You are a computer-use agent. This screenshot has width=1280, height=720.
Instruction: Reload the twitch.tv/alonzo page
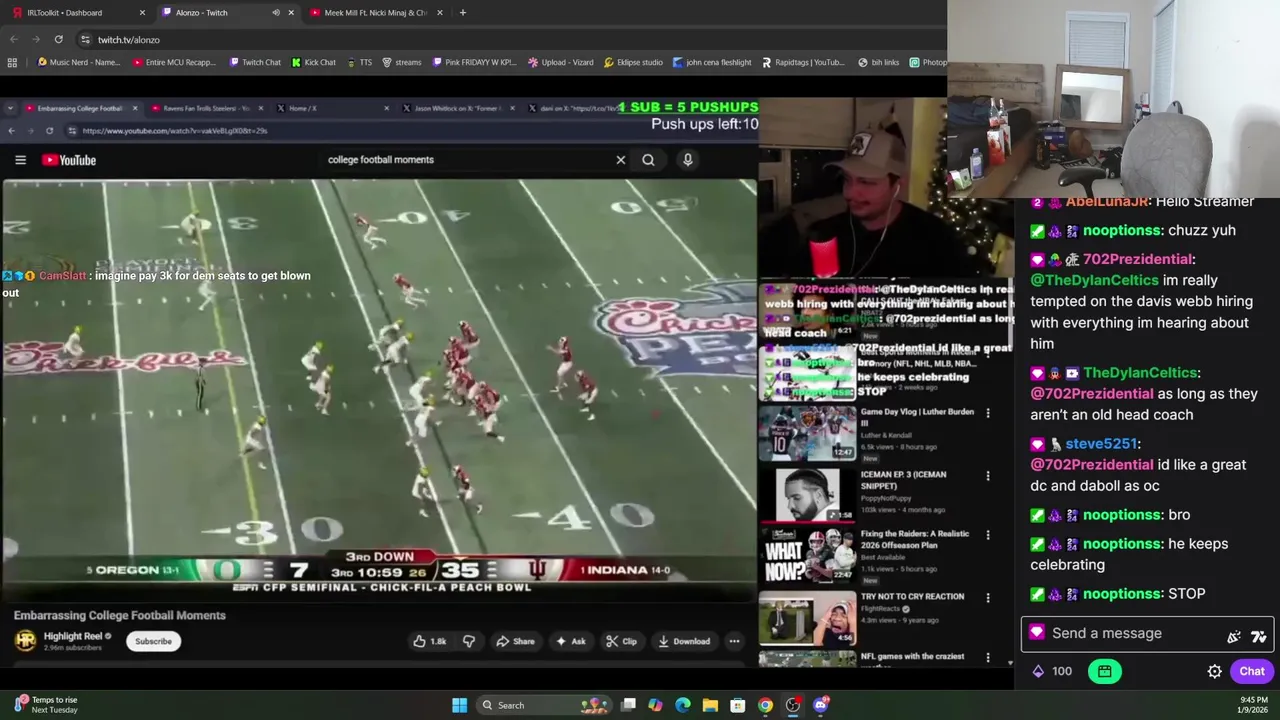tap(58, 39)
